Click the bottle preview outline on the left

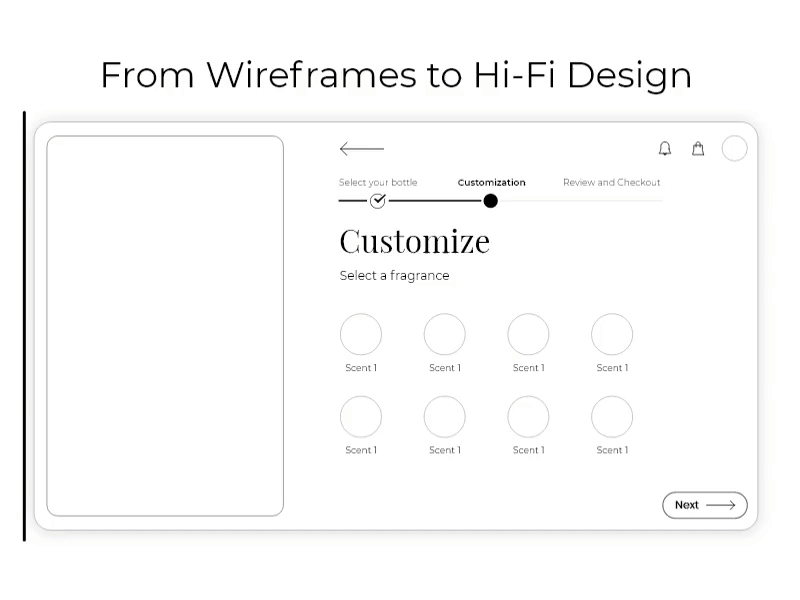coord(165,327)
